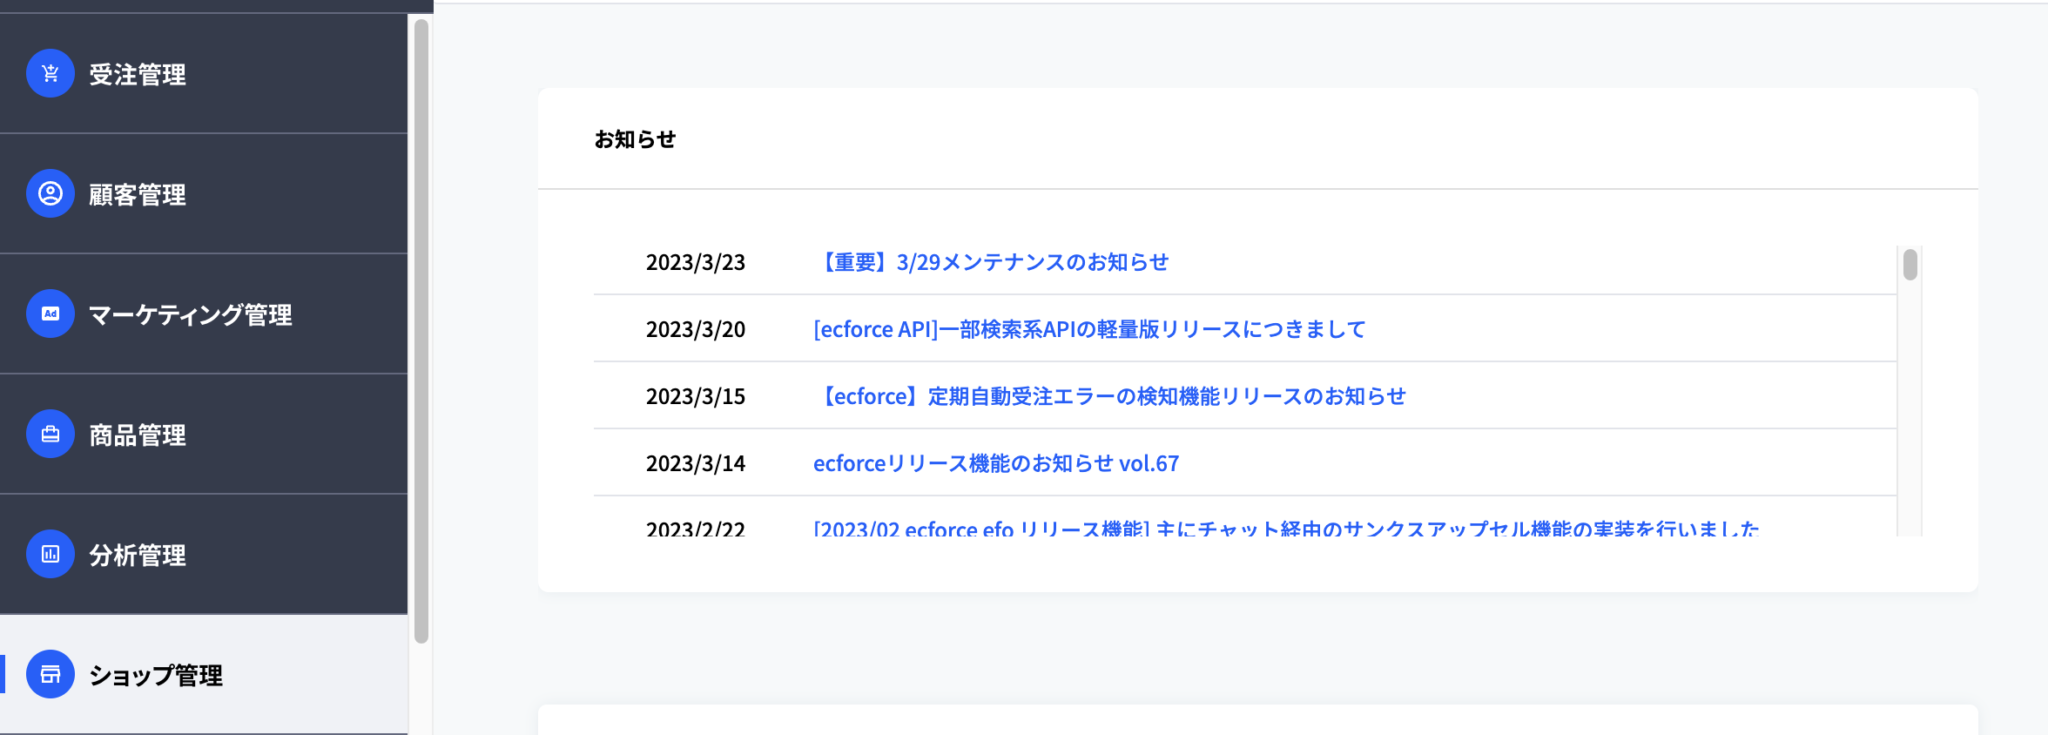Select the shopping cart icon for 受注管理
This screenshot has height=735, width=2048.
pyautogui.click(x=50, y=73)
